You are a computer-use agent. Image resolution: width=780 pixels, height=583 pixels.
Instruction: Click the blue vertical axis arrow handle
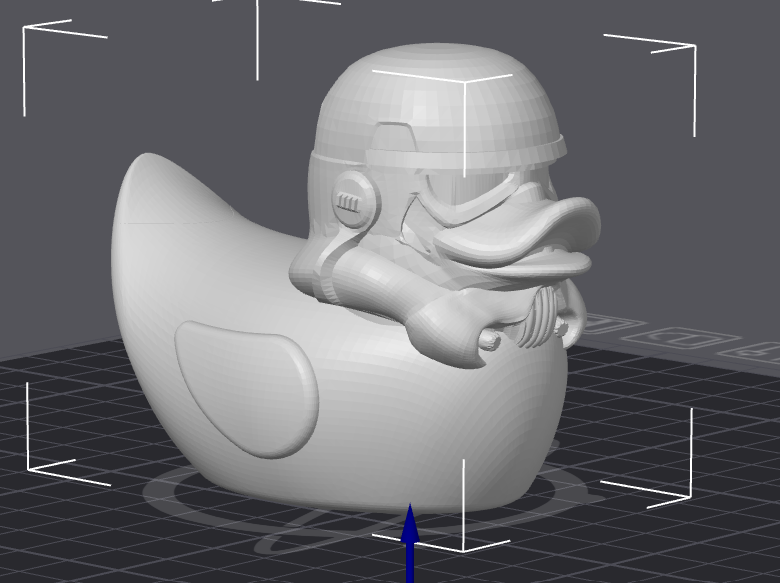(x=410, y=543)
